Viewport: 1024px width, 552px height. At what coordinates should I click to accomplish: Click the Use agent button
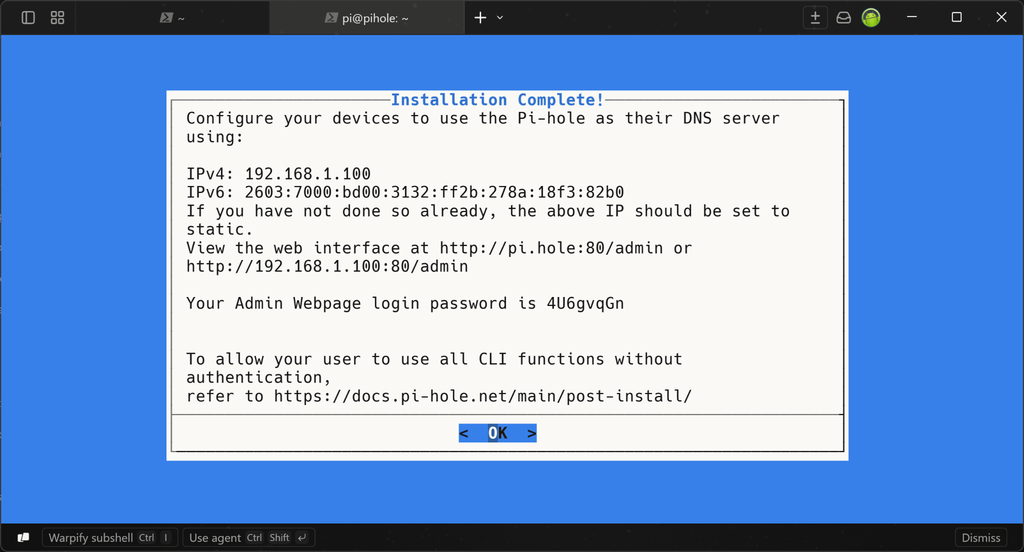[249, 538]
